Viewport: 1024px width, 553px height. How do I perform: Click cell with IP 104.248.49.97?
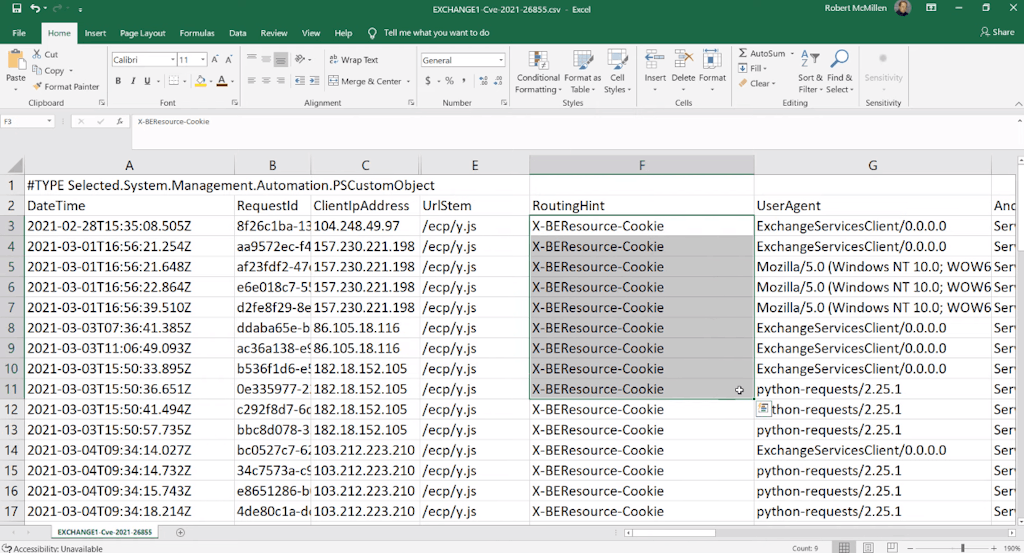[366, 226]
